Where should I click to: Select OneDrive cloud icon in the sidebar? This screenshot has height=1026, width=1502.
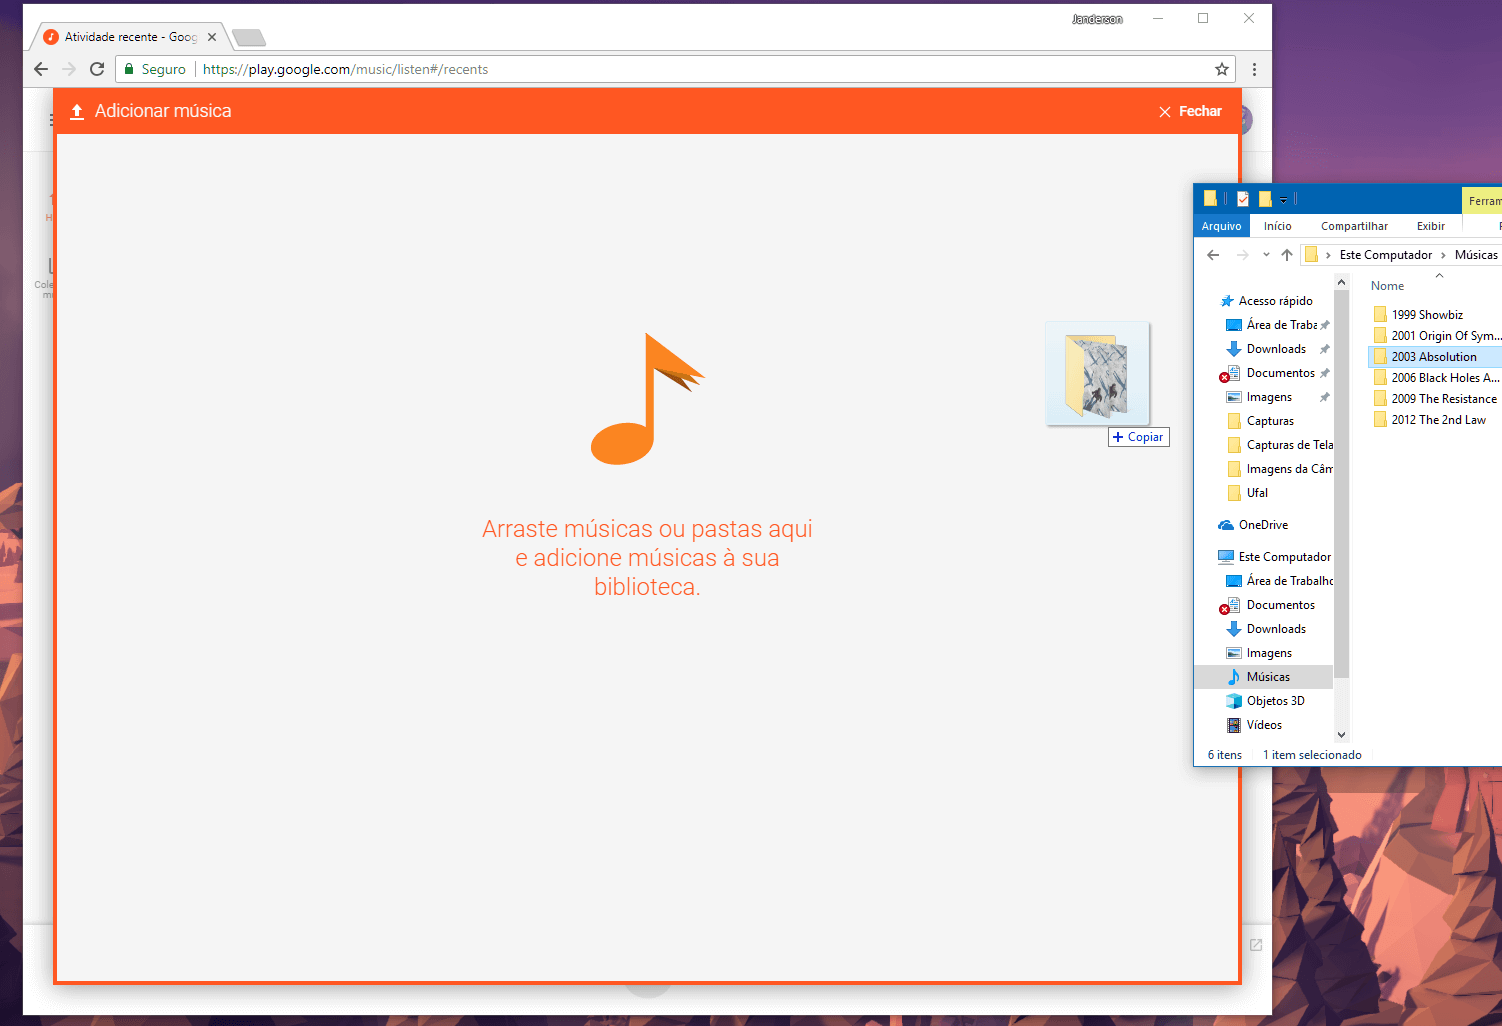point(1227,524)
